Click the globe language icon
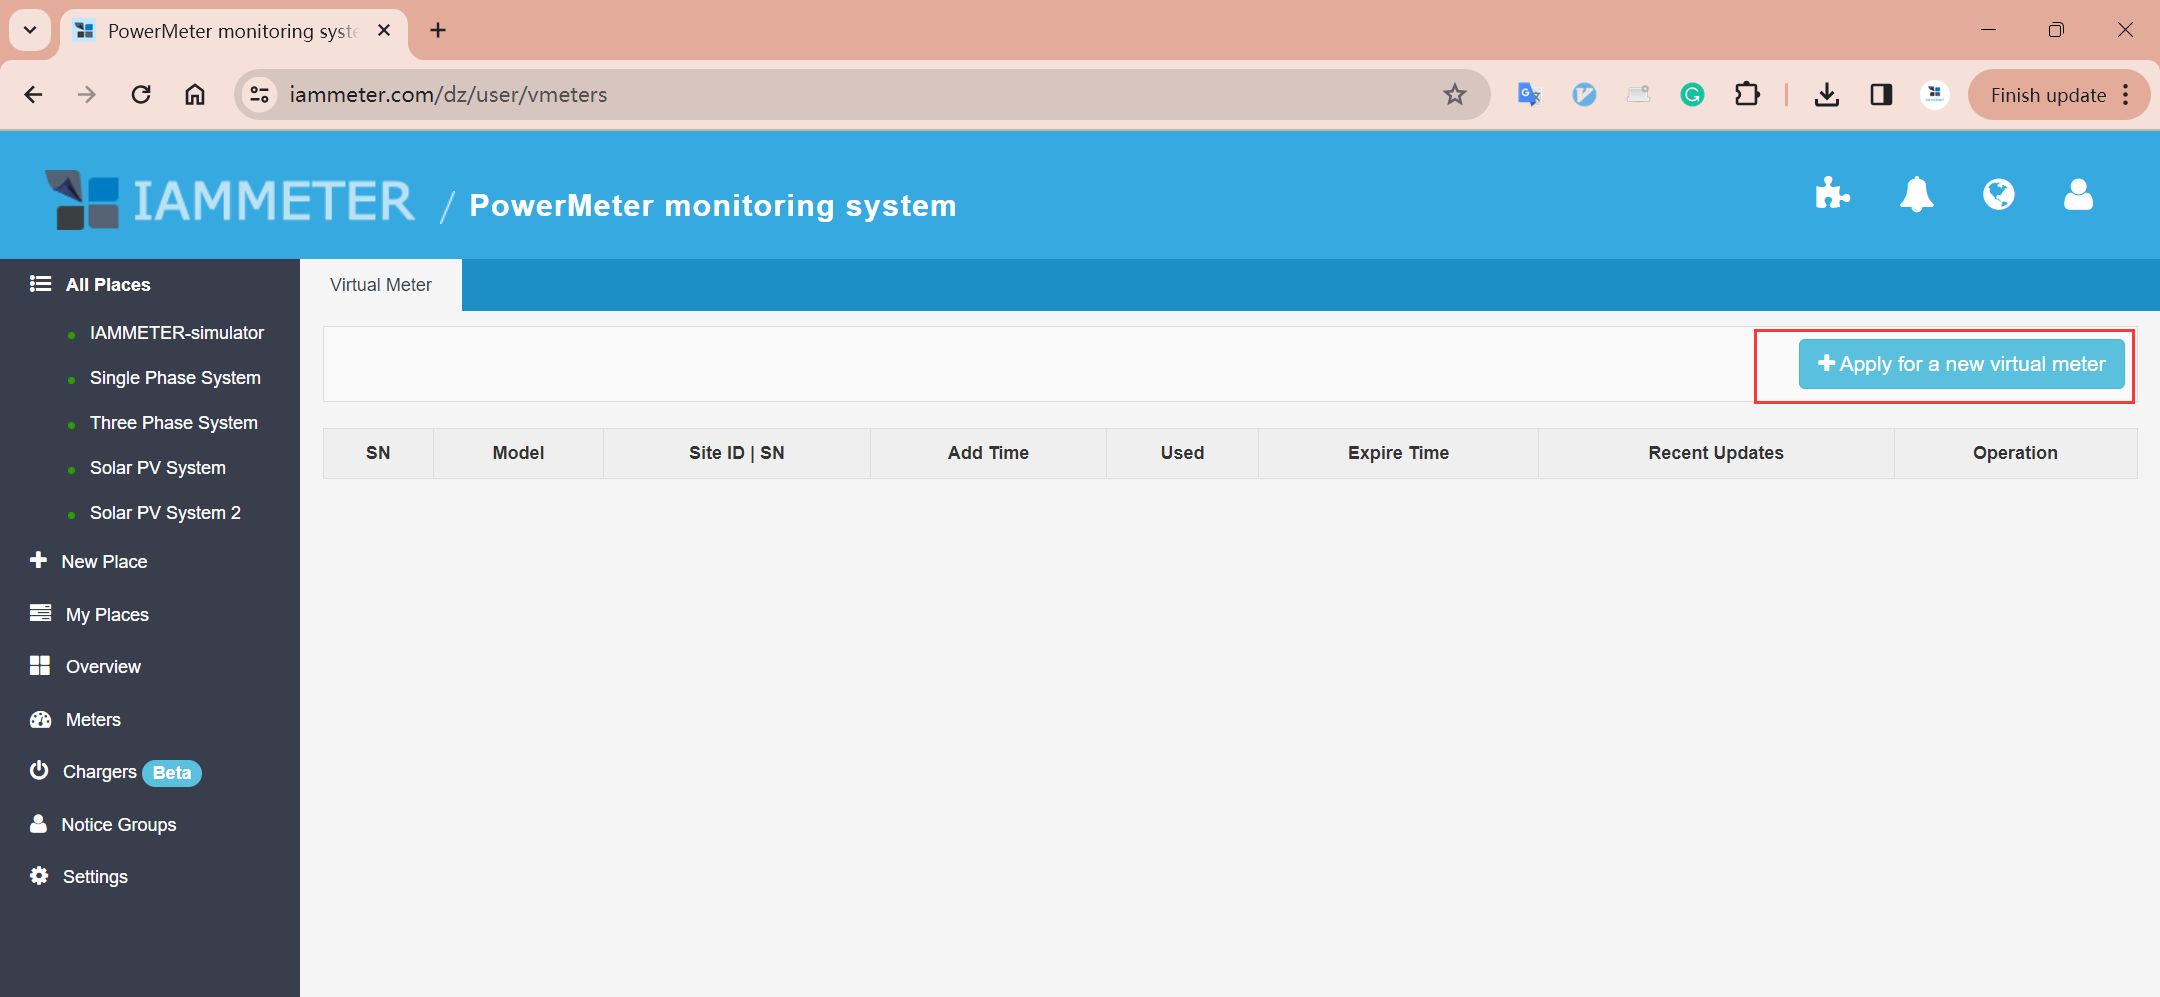Viewport: 2160px width, 997px height. point(1998,194)
